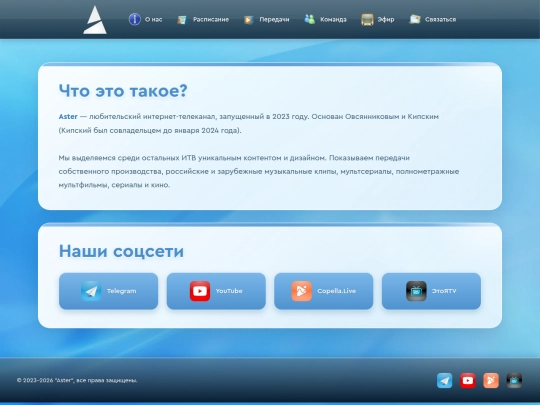Click the footer YouTube icon
The image size is (540, 405).
[x=468, y=381]
